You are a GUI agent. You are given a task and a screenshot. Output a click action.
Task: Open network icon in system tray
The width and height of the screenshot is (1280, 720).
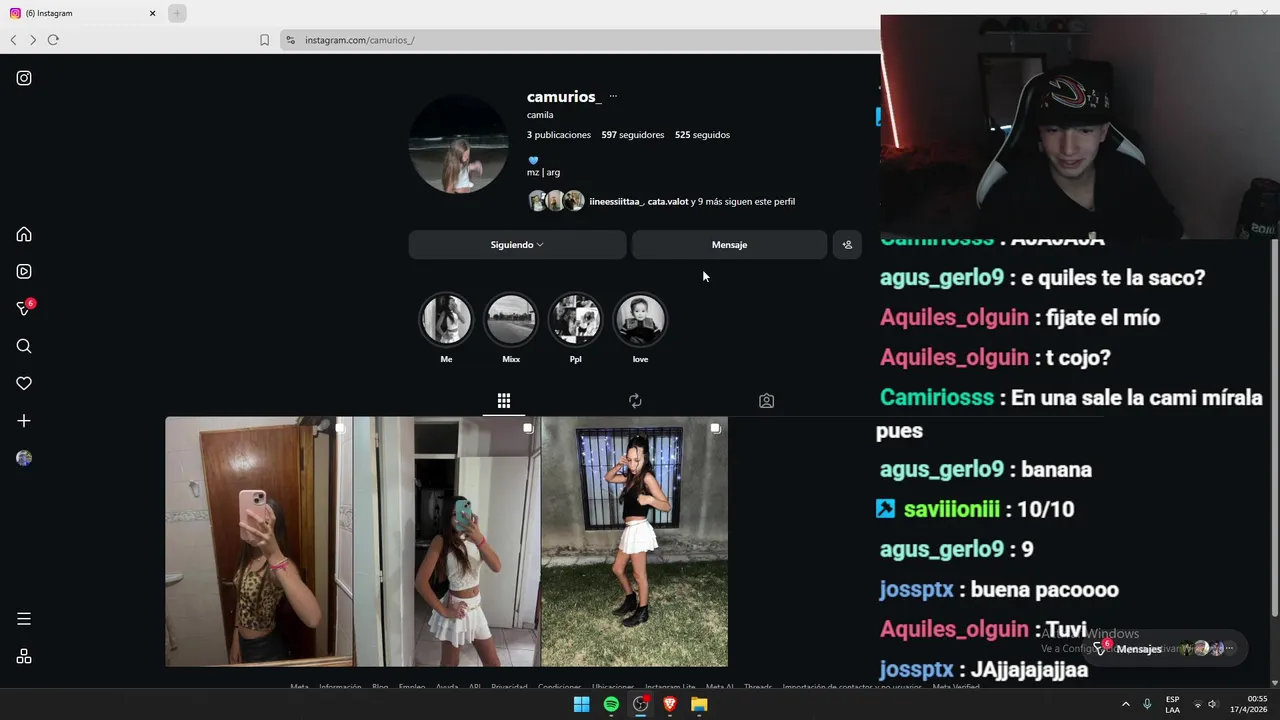click(1197, 704)
